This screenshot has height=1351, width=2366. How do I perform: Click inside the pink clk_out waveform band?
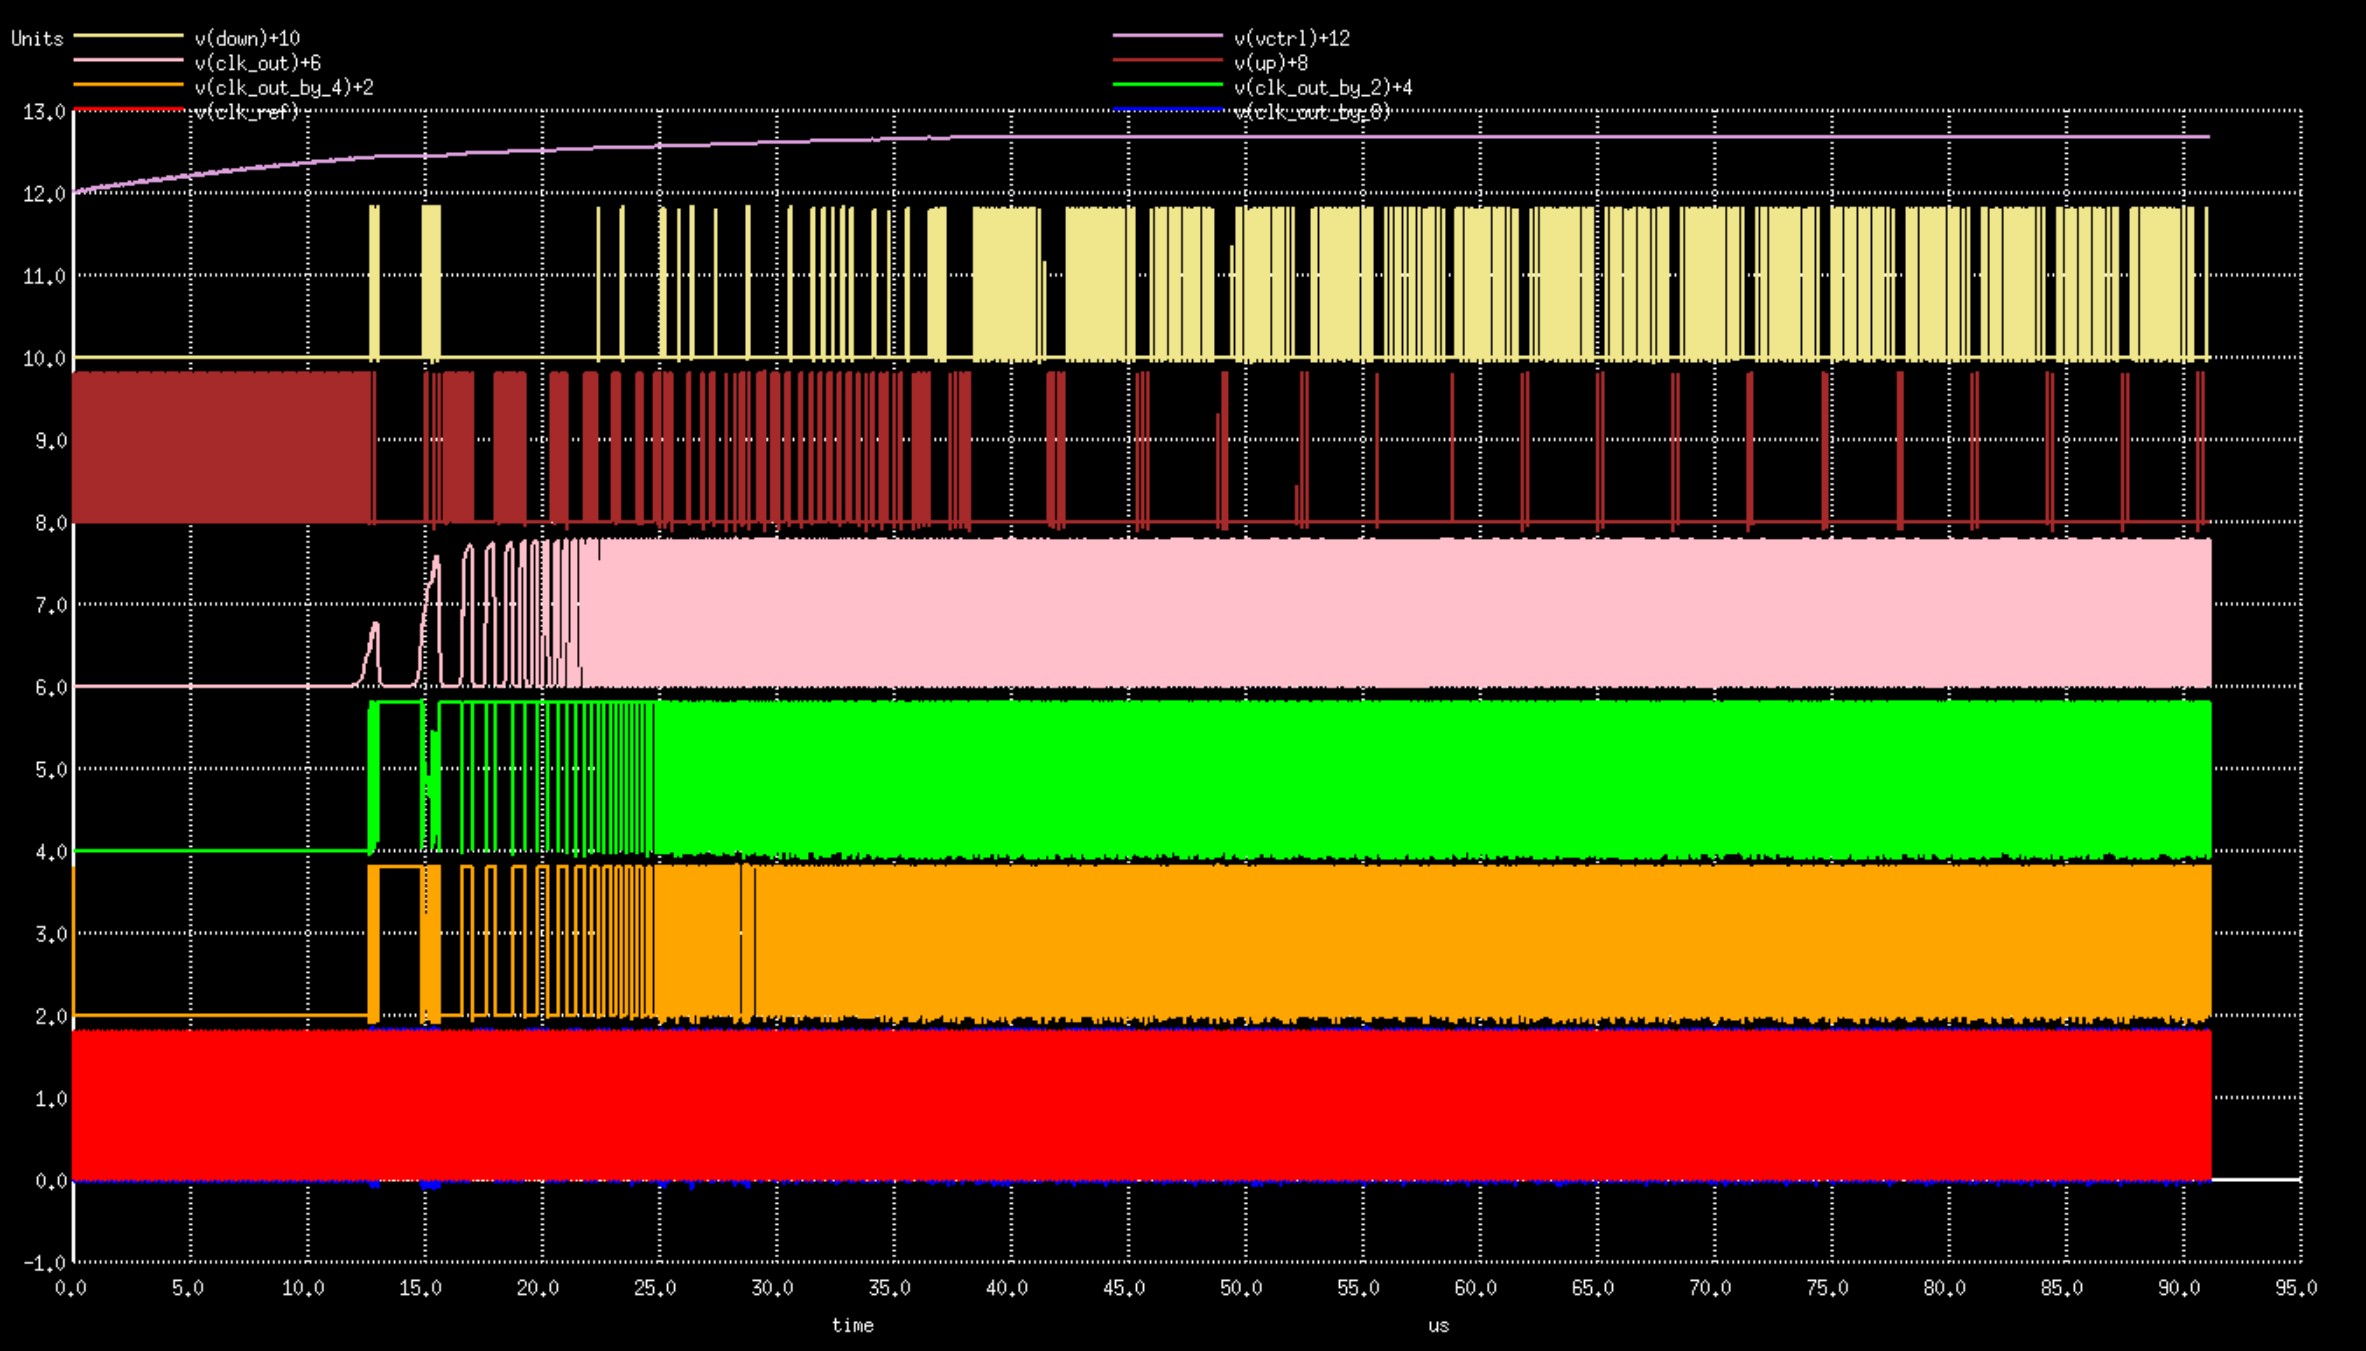(x=1400, y=612)
